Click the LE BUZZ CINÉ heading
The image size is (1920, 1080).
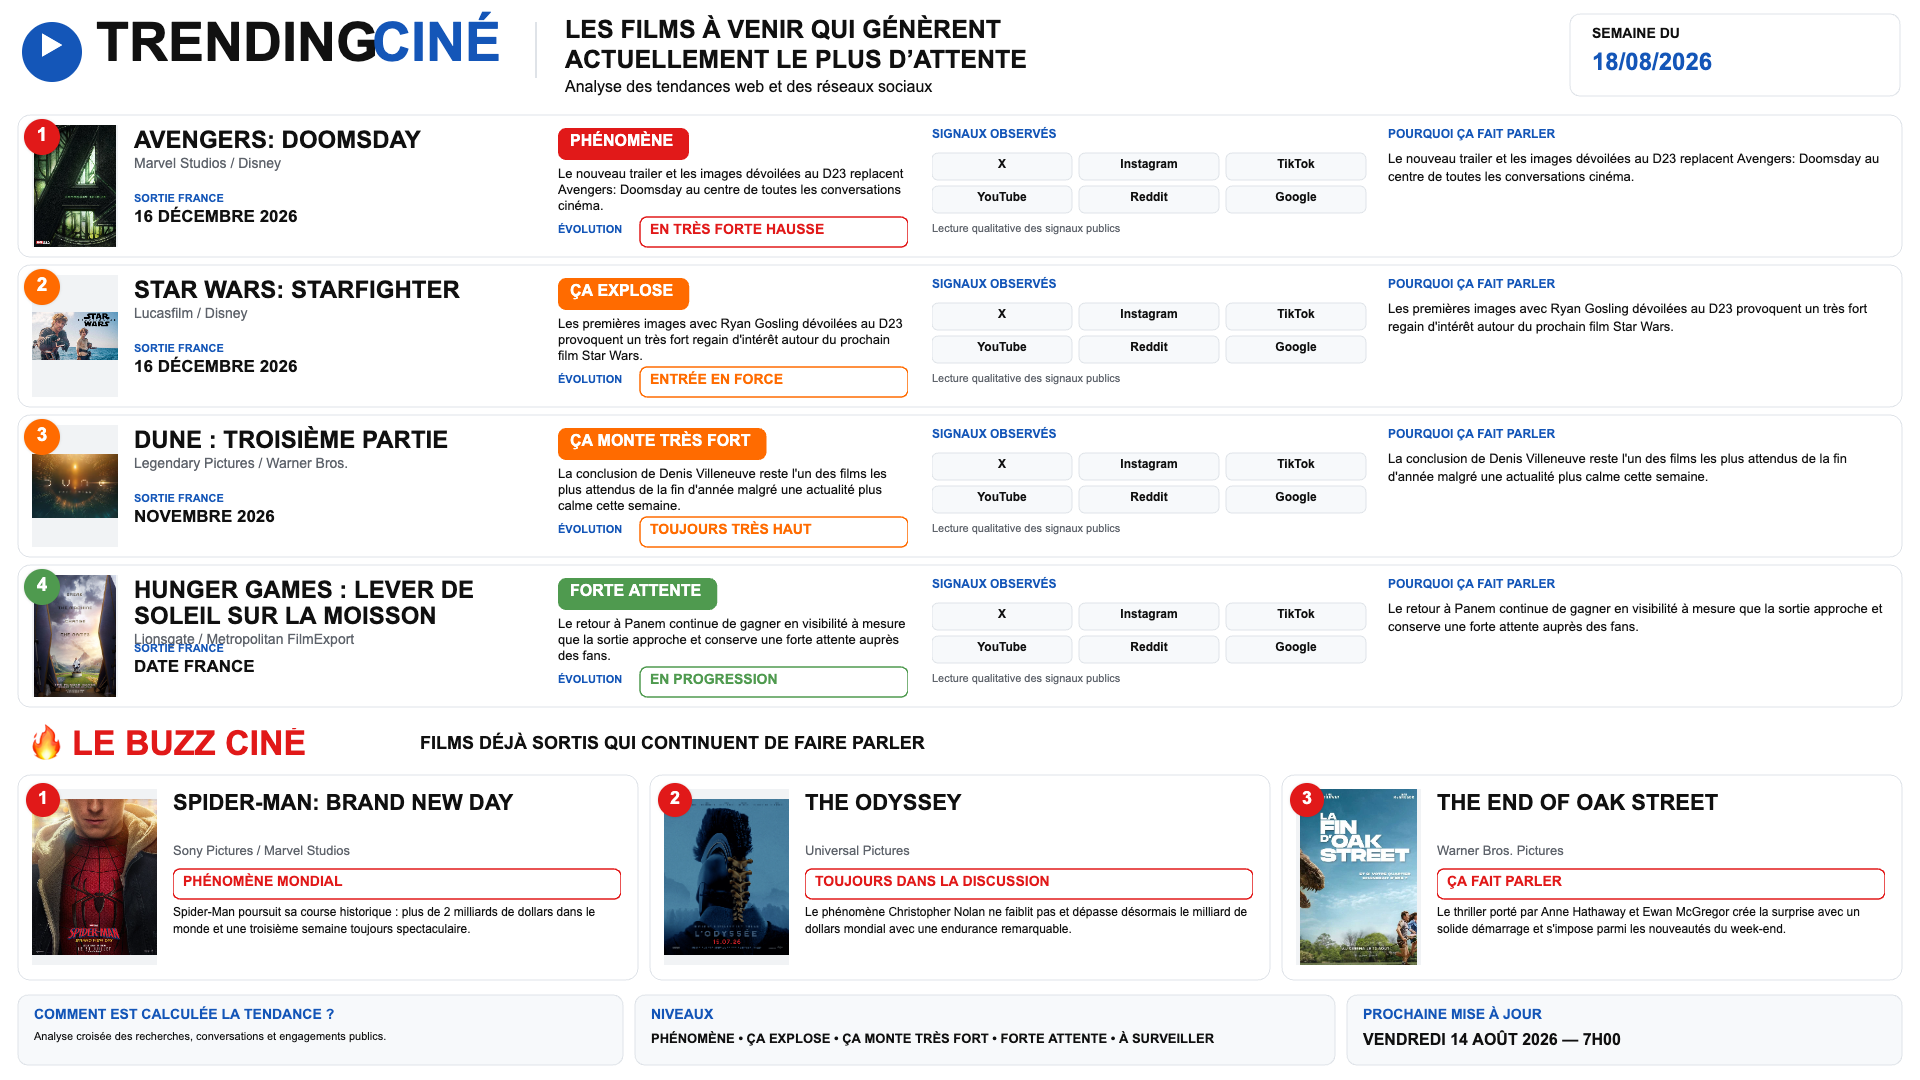click(189, 743)
